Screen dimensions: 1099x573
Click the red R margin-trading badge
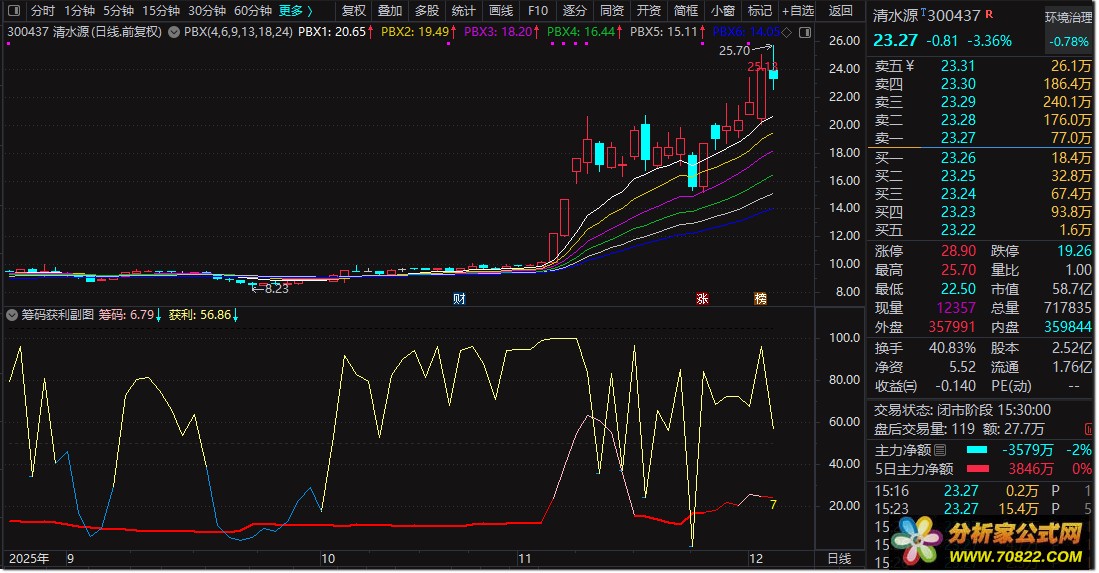coord(989,14)
